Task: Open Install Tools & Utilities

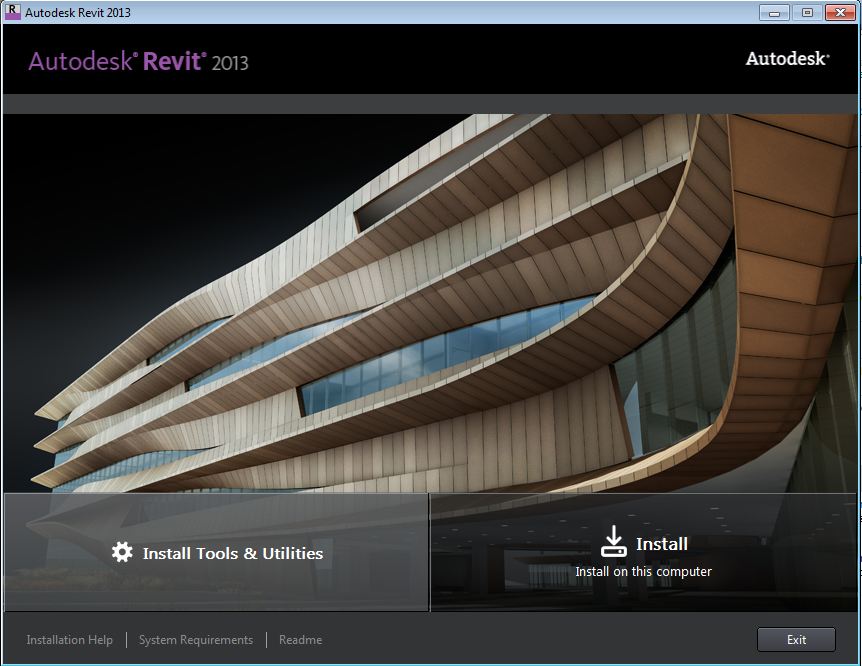Action: pos(217,552)
